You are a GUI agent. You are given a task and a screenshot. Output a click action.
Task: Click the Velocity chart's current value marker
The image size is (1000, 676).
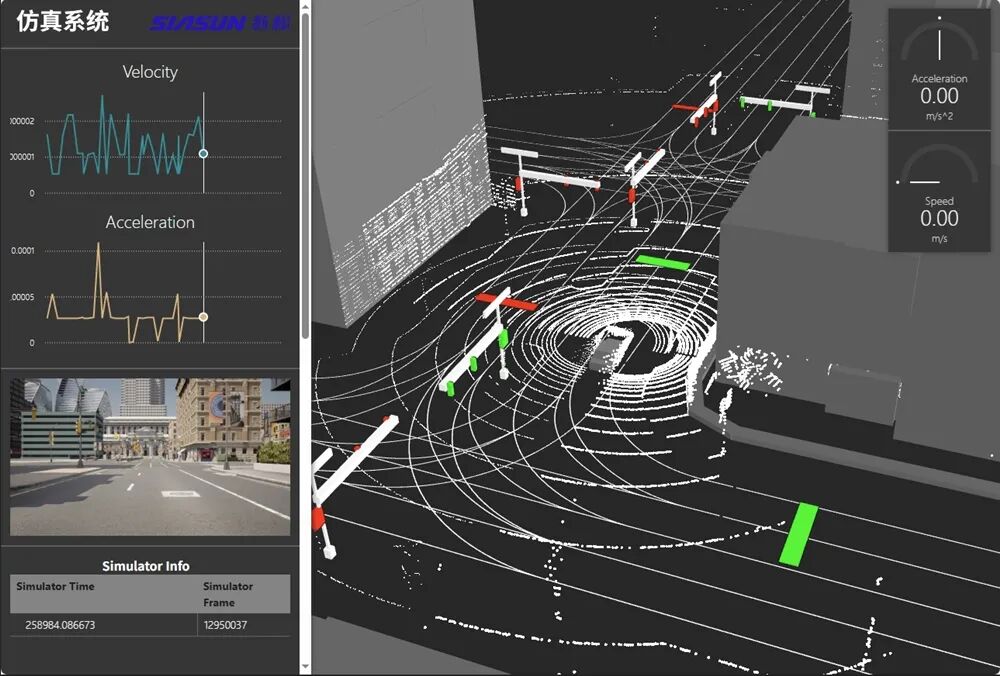tap(203, 153)
